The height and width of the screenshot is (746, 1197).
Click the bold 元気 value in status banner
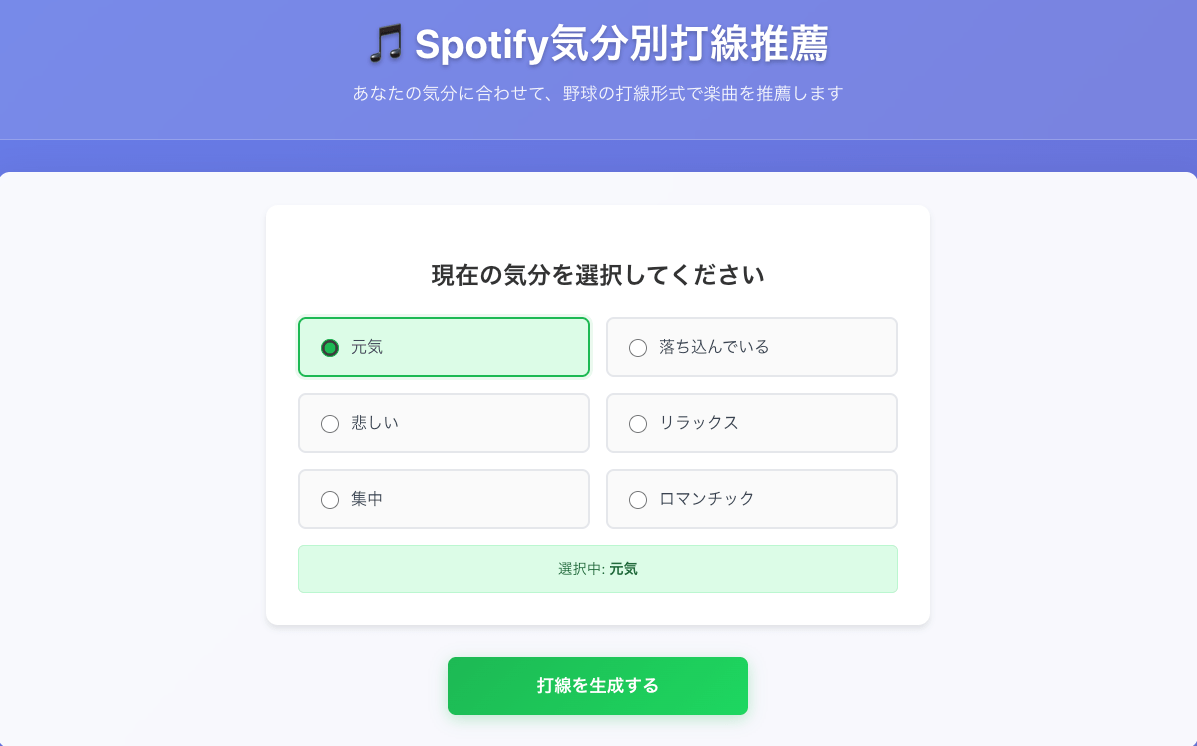(x=624, y=569)
